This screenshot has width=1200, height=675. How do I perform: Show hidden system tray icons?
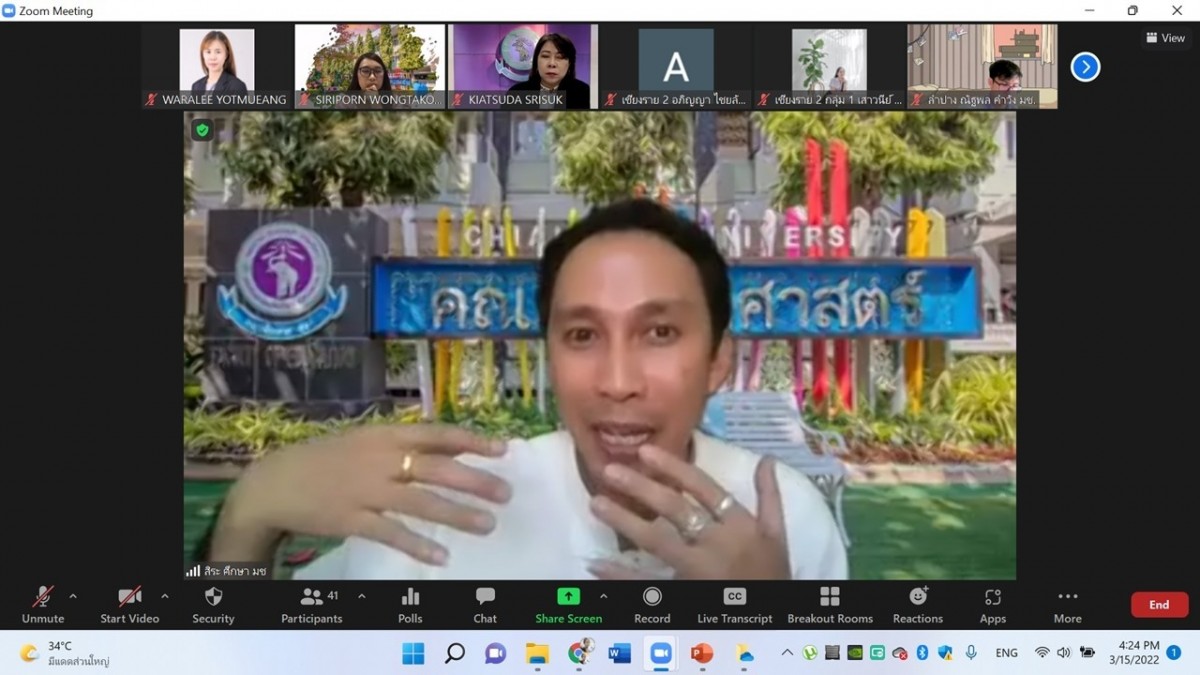pyautogui.click(x=787, y=653)
